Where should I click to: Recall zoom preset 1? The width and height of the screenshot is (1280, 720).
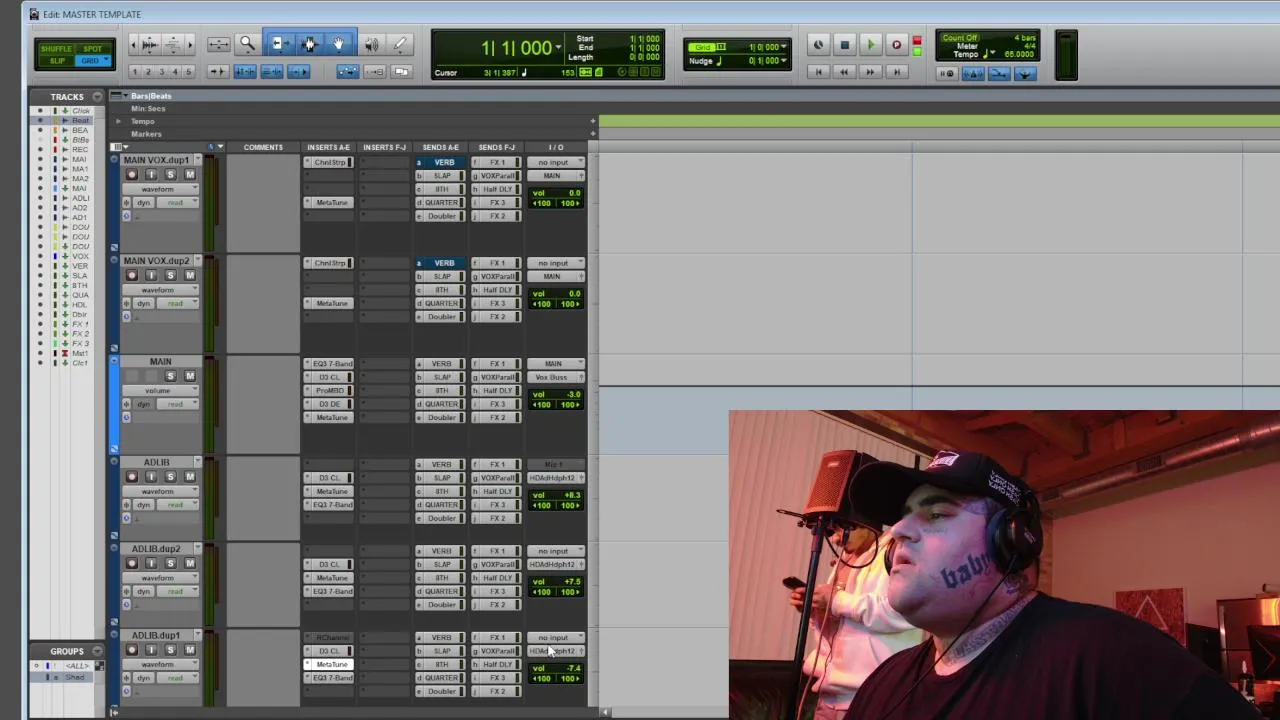click(135, 72)
